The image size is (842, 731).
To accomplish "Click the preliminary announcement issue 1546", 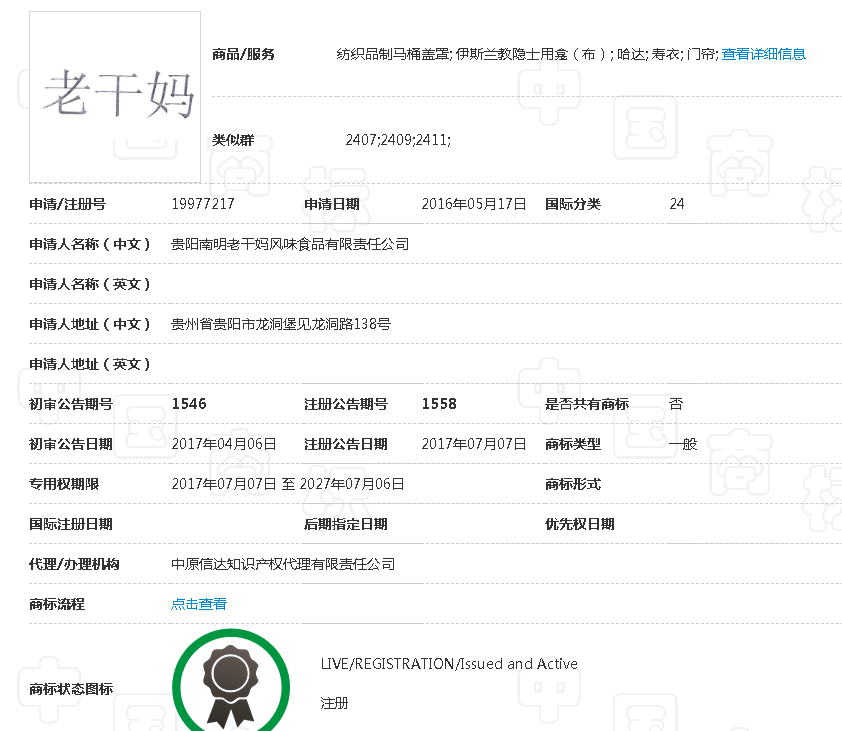I will click(x=189, y=404).
